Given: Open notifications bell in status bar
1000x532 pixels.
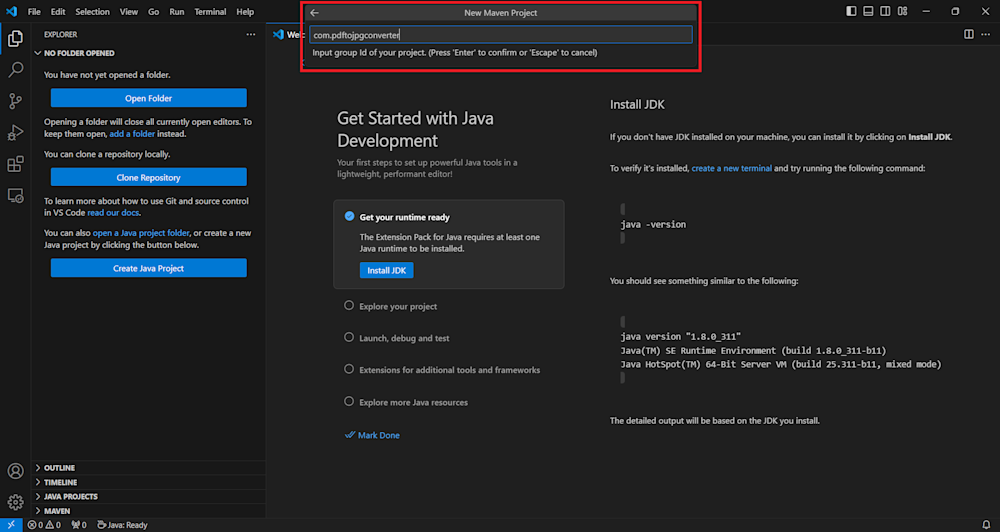Looking at the screenshot, I should [x=986, y=525].
